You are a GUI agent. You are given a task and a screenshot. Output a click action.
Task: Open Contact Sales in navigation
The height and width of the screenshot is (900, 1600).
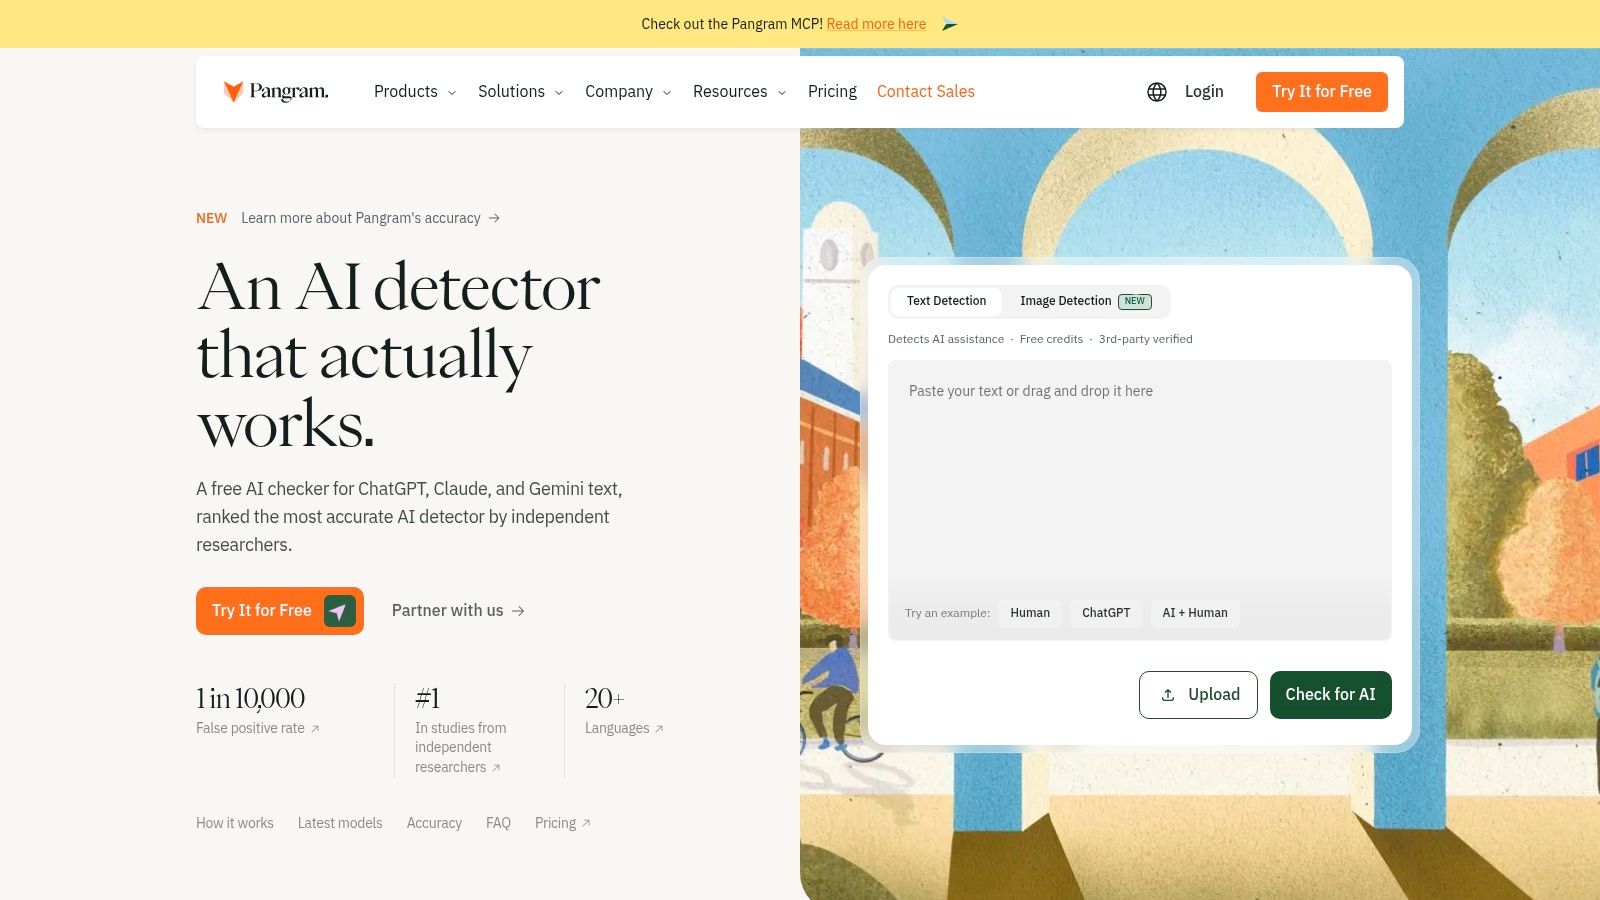pos(926,92)
